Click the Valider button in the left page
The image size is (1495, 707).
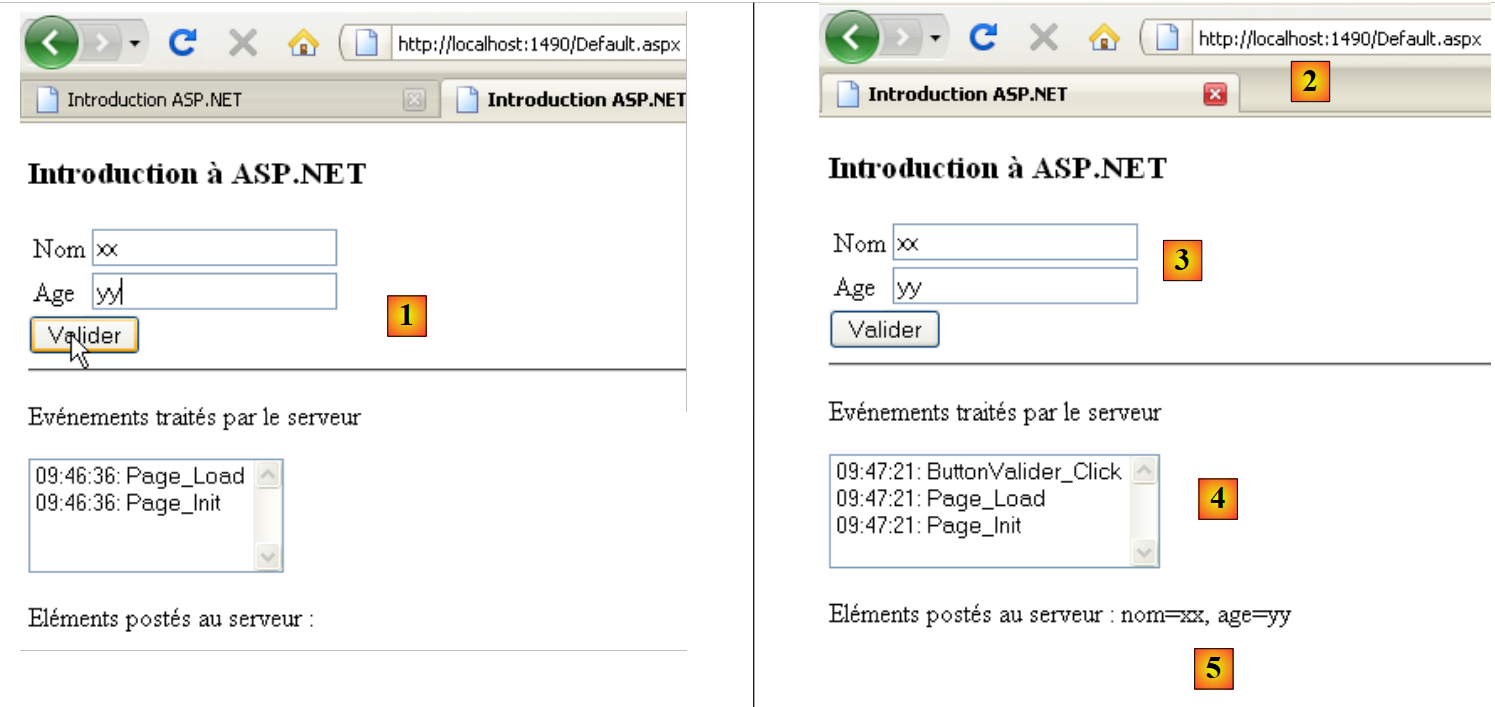tap(84, 336)
